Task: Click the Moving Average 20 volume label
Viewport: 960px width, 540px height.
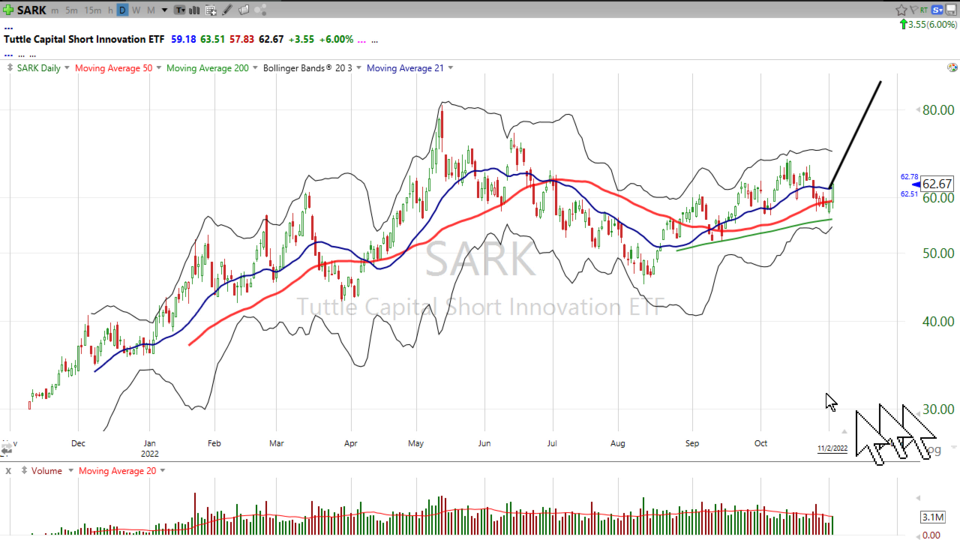Action: (x=118, y=471)
